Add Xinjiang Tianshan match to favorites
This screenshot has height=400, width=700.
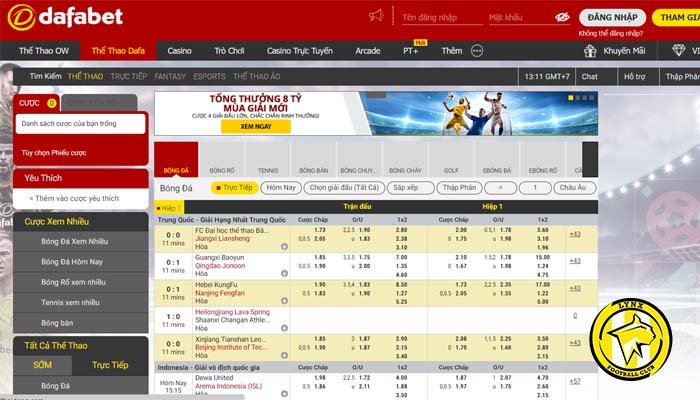coord(284,355)
